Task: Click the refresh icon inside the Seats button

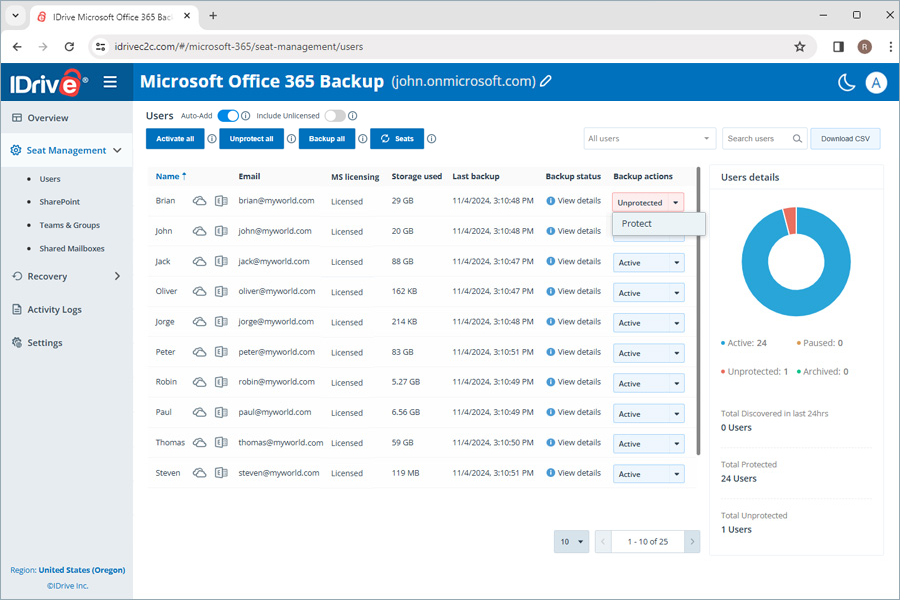Action: 384,139
